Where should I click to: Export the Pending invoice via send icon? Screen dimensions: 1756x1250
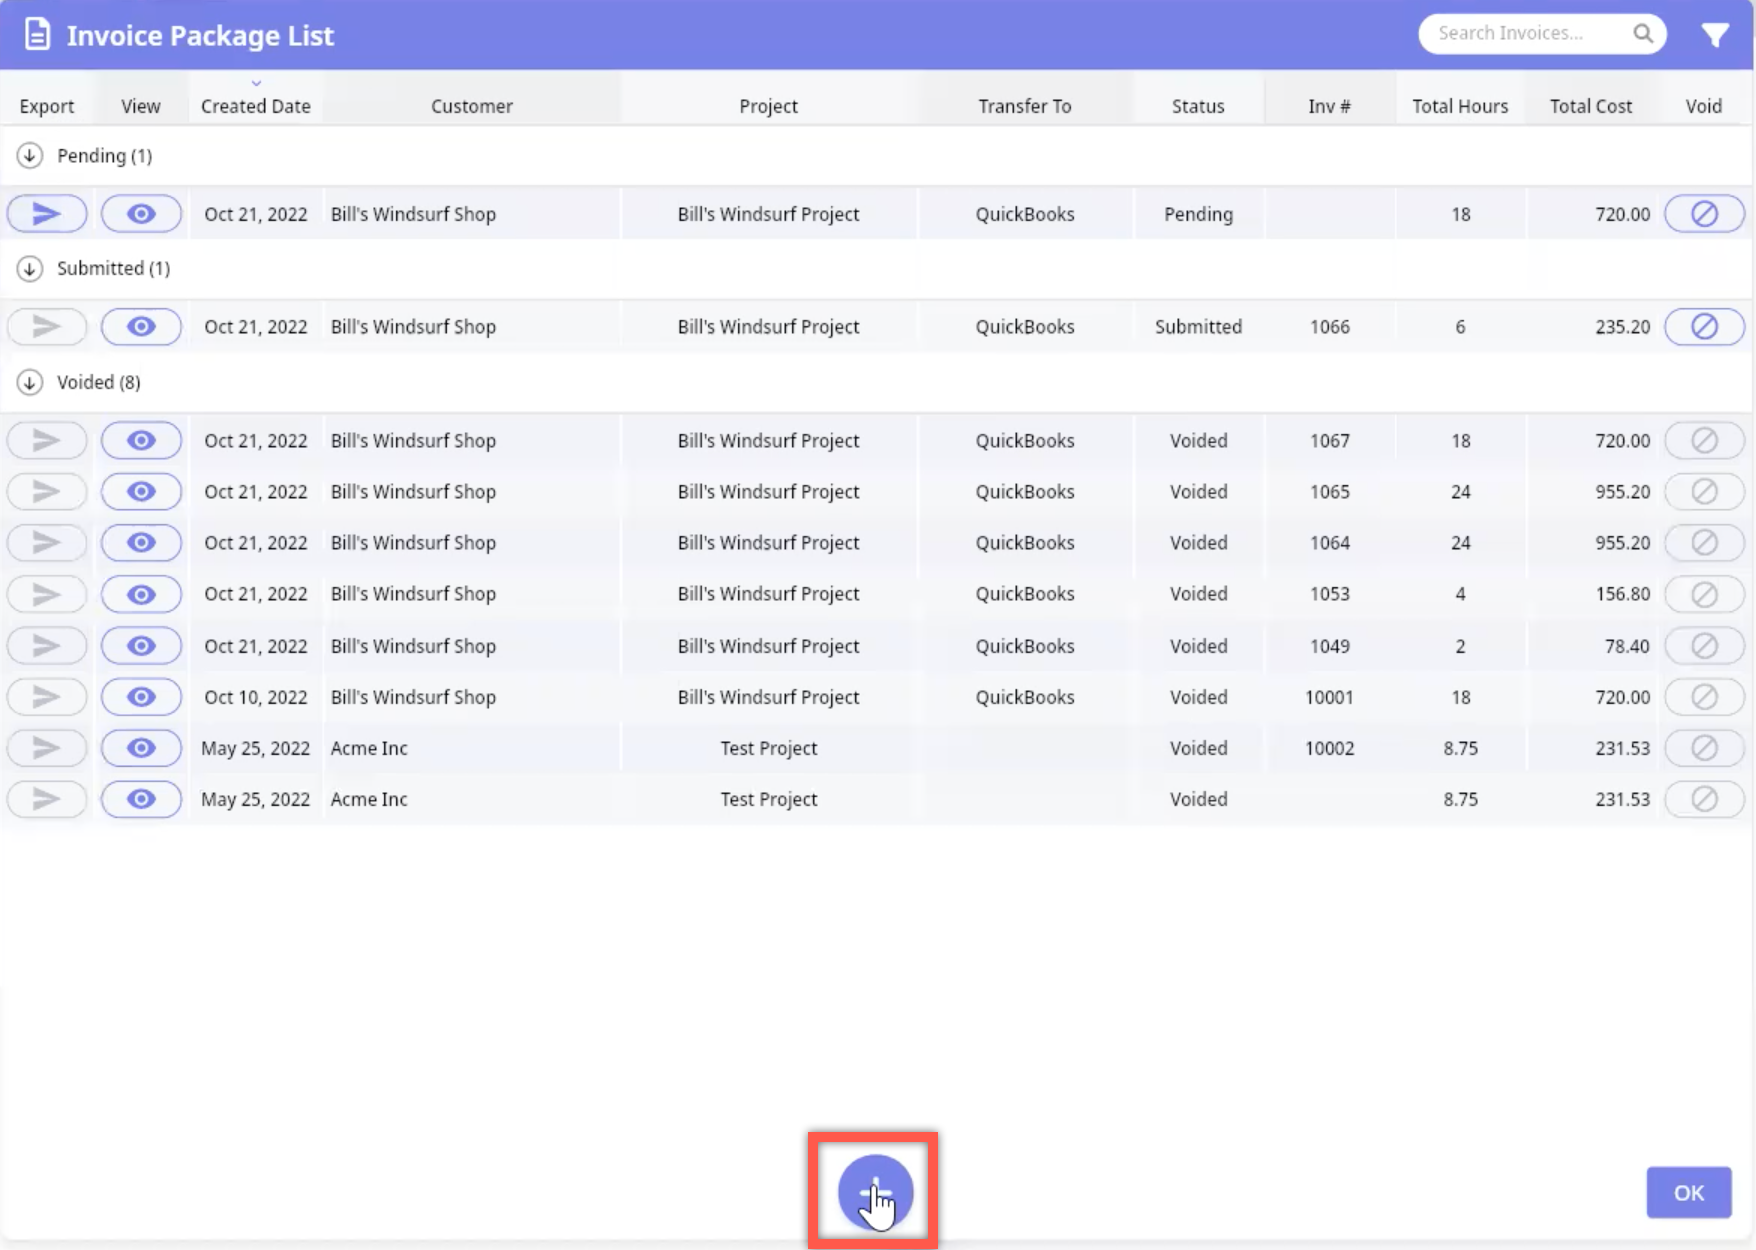46,214
